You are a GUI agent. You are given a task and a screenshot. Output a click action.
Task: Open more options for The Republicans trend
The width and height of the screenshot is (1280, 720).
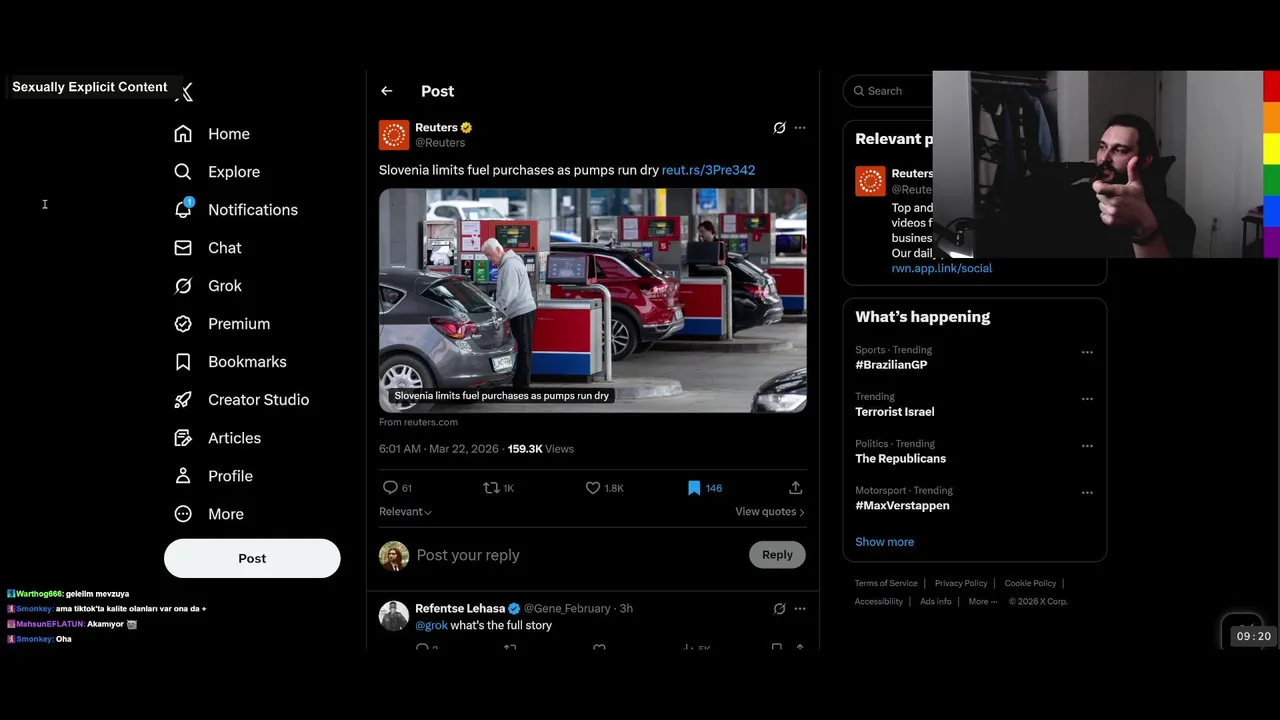1087,446
